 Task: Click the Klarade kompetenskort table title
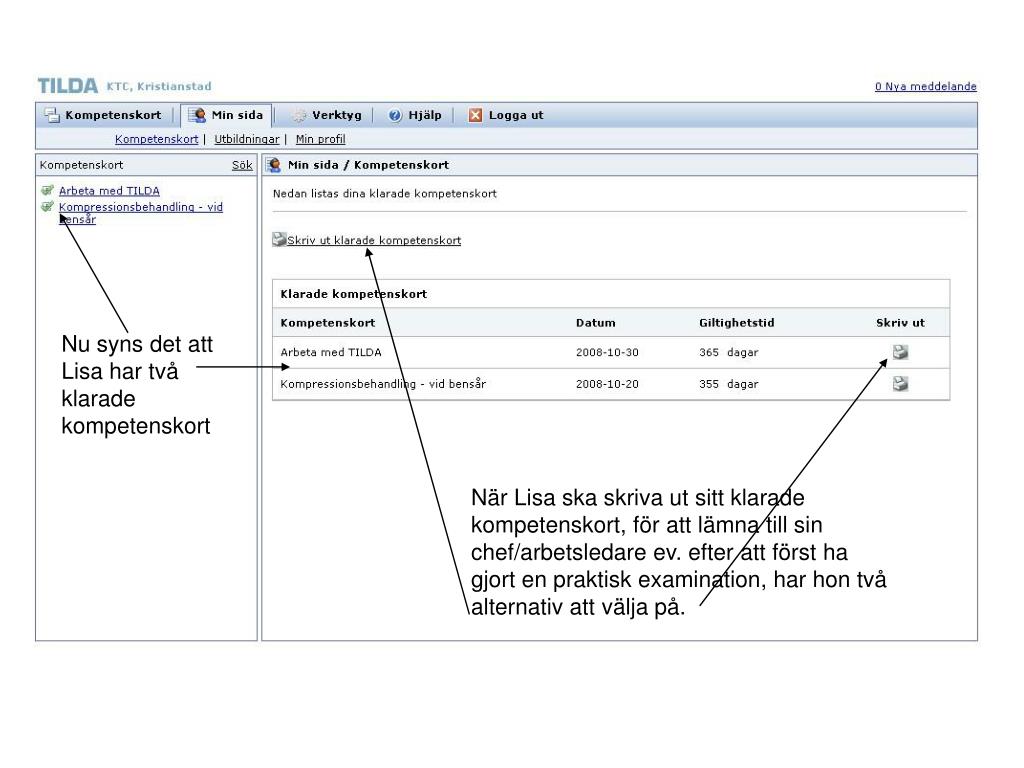pyautogui.click(x=353, y=294)
